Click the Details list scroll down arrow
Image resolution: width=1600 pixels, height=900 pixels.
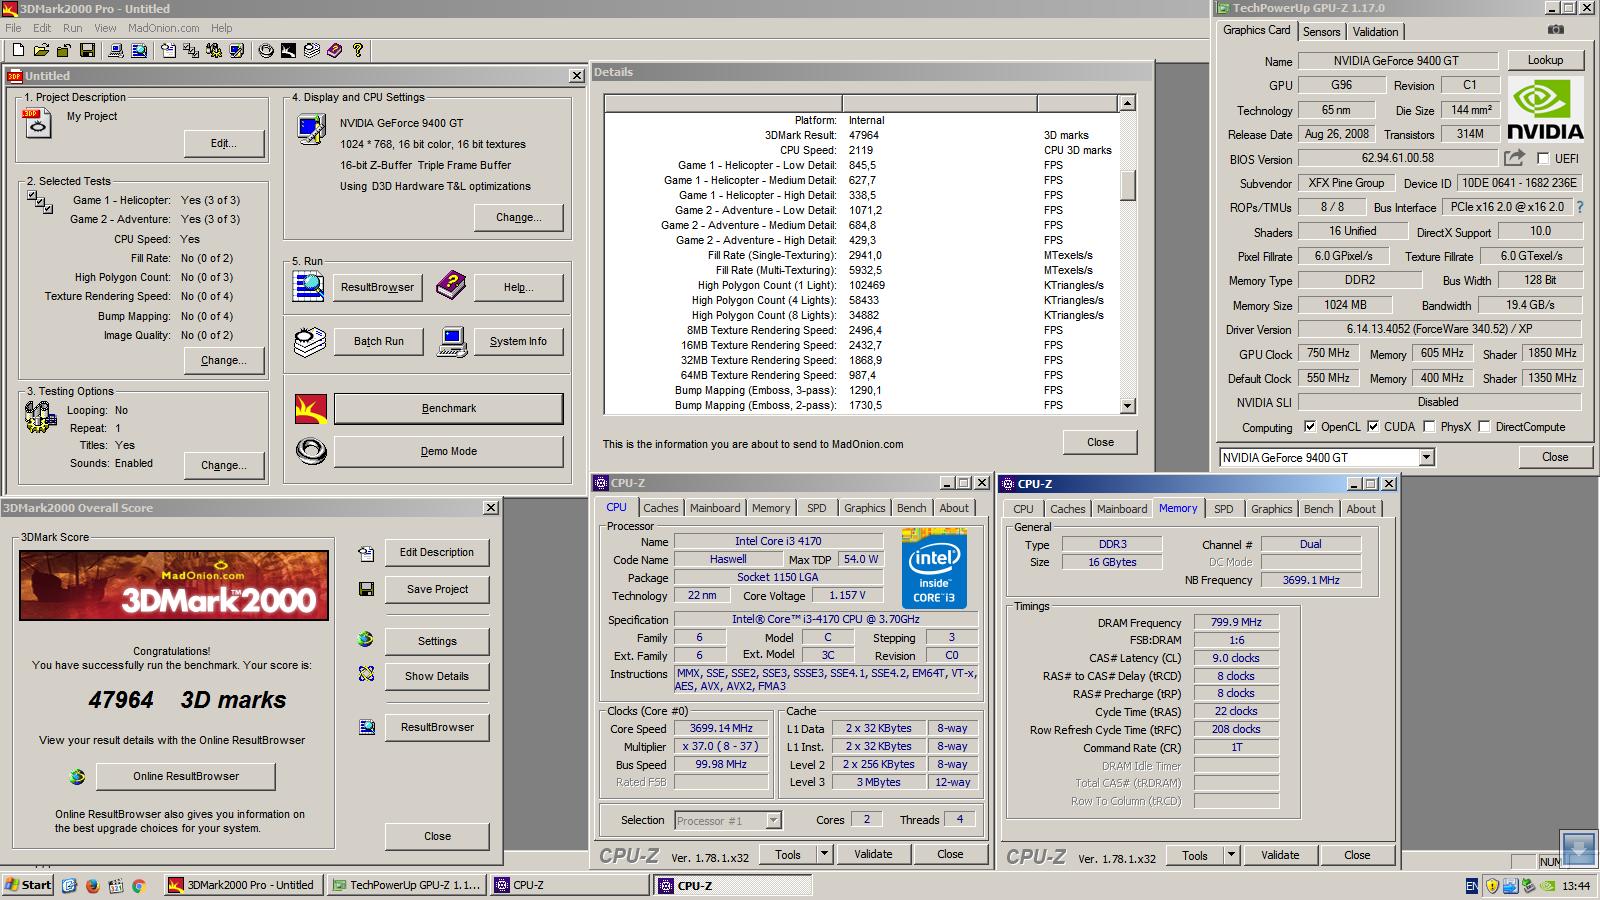click(1127, 406)
